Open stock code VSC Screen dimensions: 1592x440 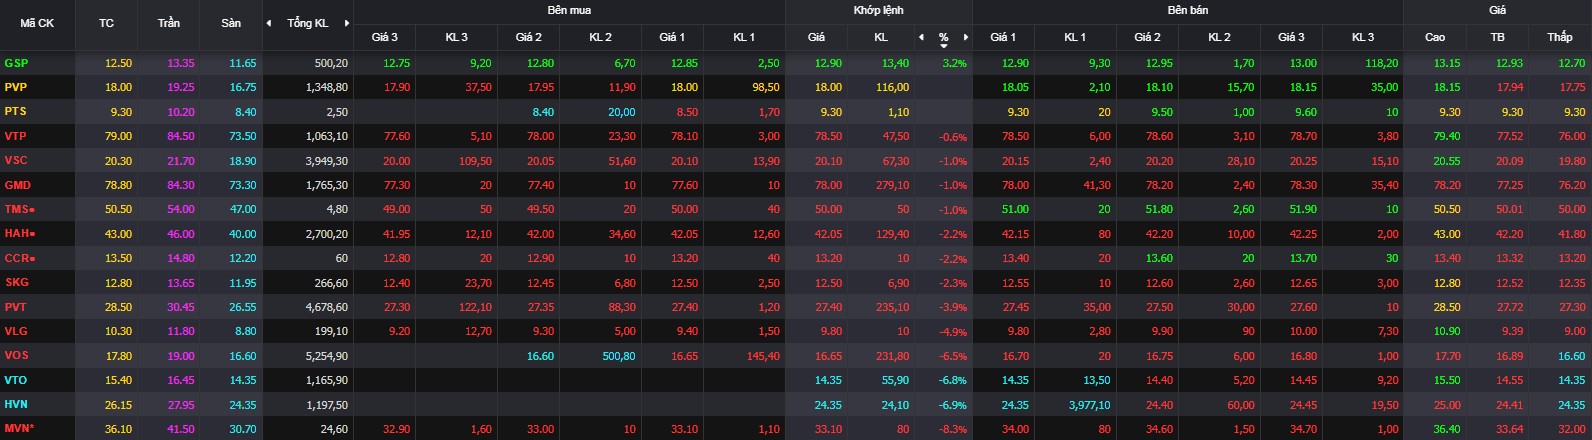[x=16, y=160]
